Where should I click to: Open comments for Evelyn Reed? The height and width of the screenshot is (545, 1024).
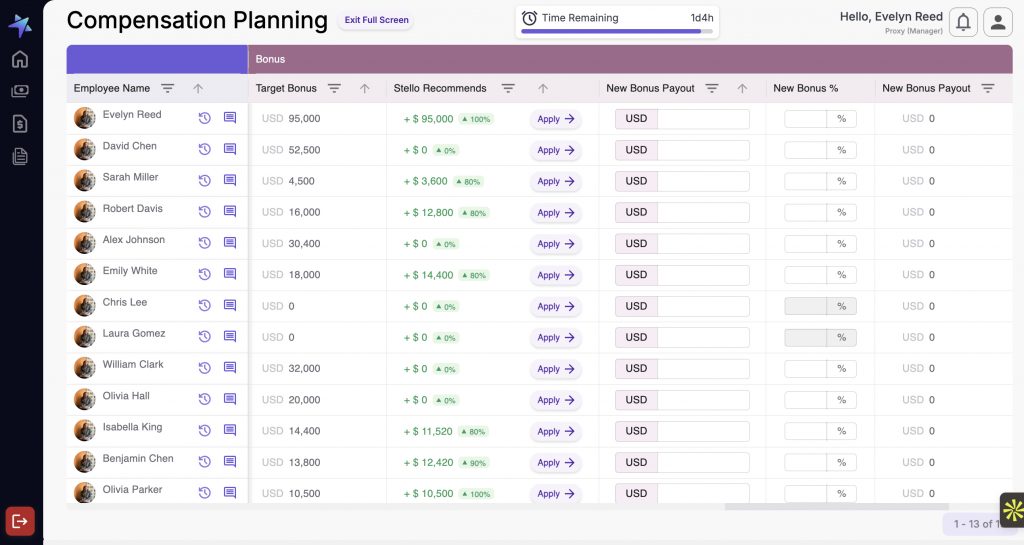[230, 117]
